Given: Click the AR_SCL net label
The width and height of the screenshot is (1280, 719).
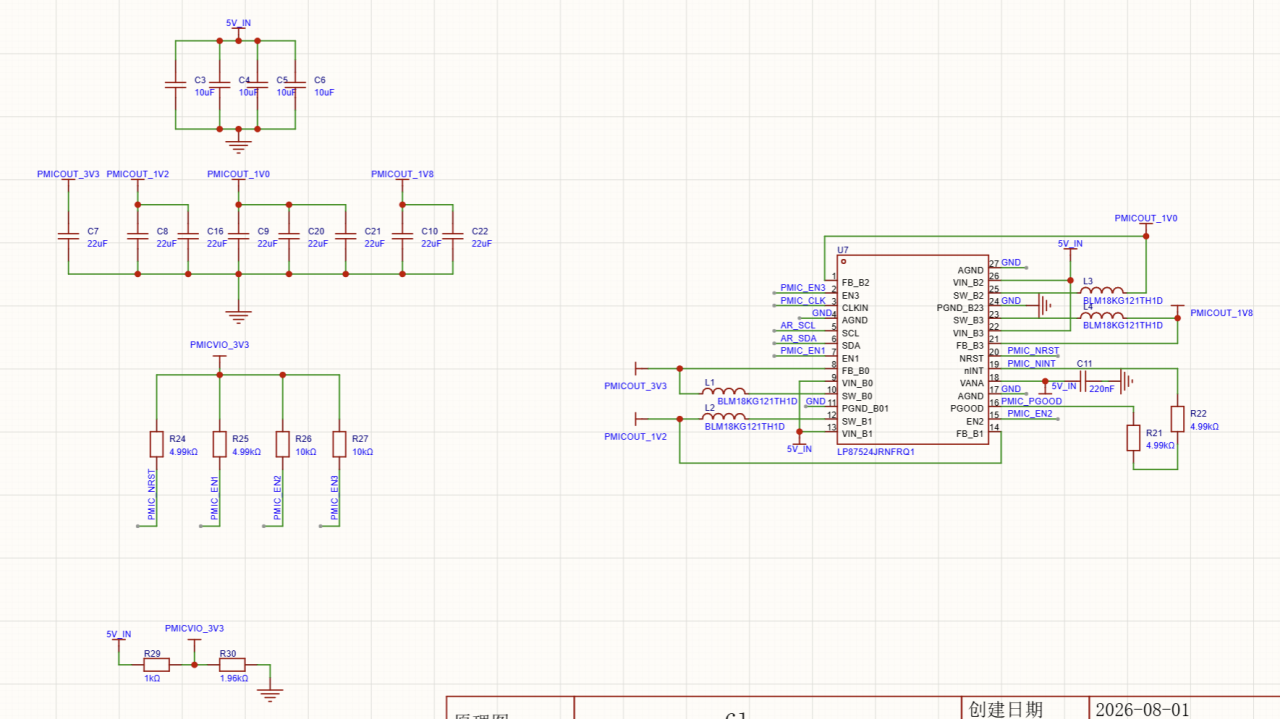Looking at the screenshot, I should [x=798, y=325].
